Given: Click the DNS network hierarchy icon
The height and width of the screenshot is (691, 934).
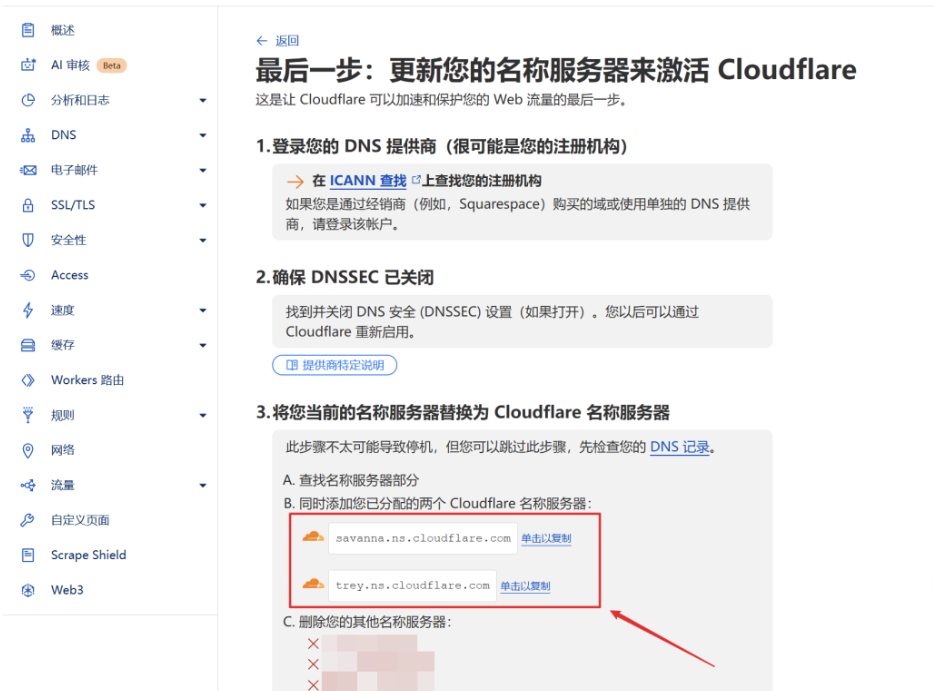Looking at the screenshot, I should (x=28, y=135).
